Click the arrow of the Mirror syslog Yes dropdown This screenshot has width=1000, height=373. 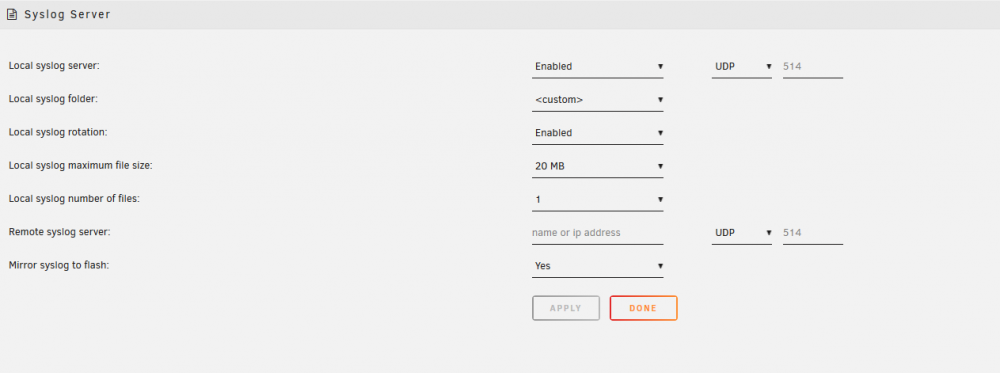660,266
